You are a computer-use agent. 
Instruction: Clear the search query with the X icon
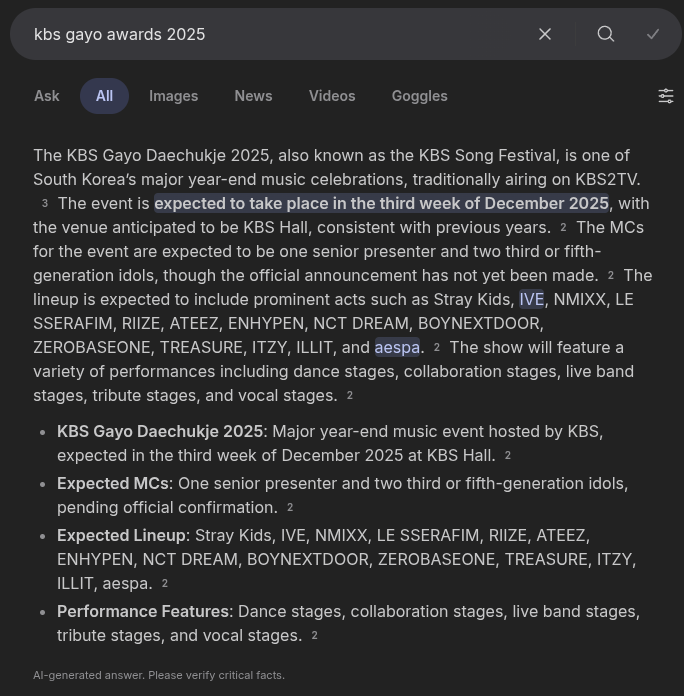tap(545, 34)
